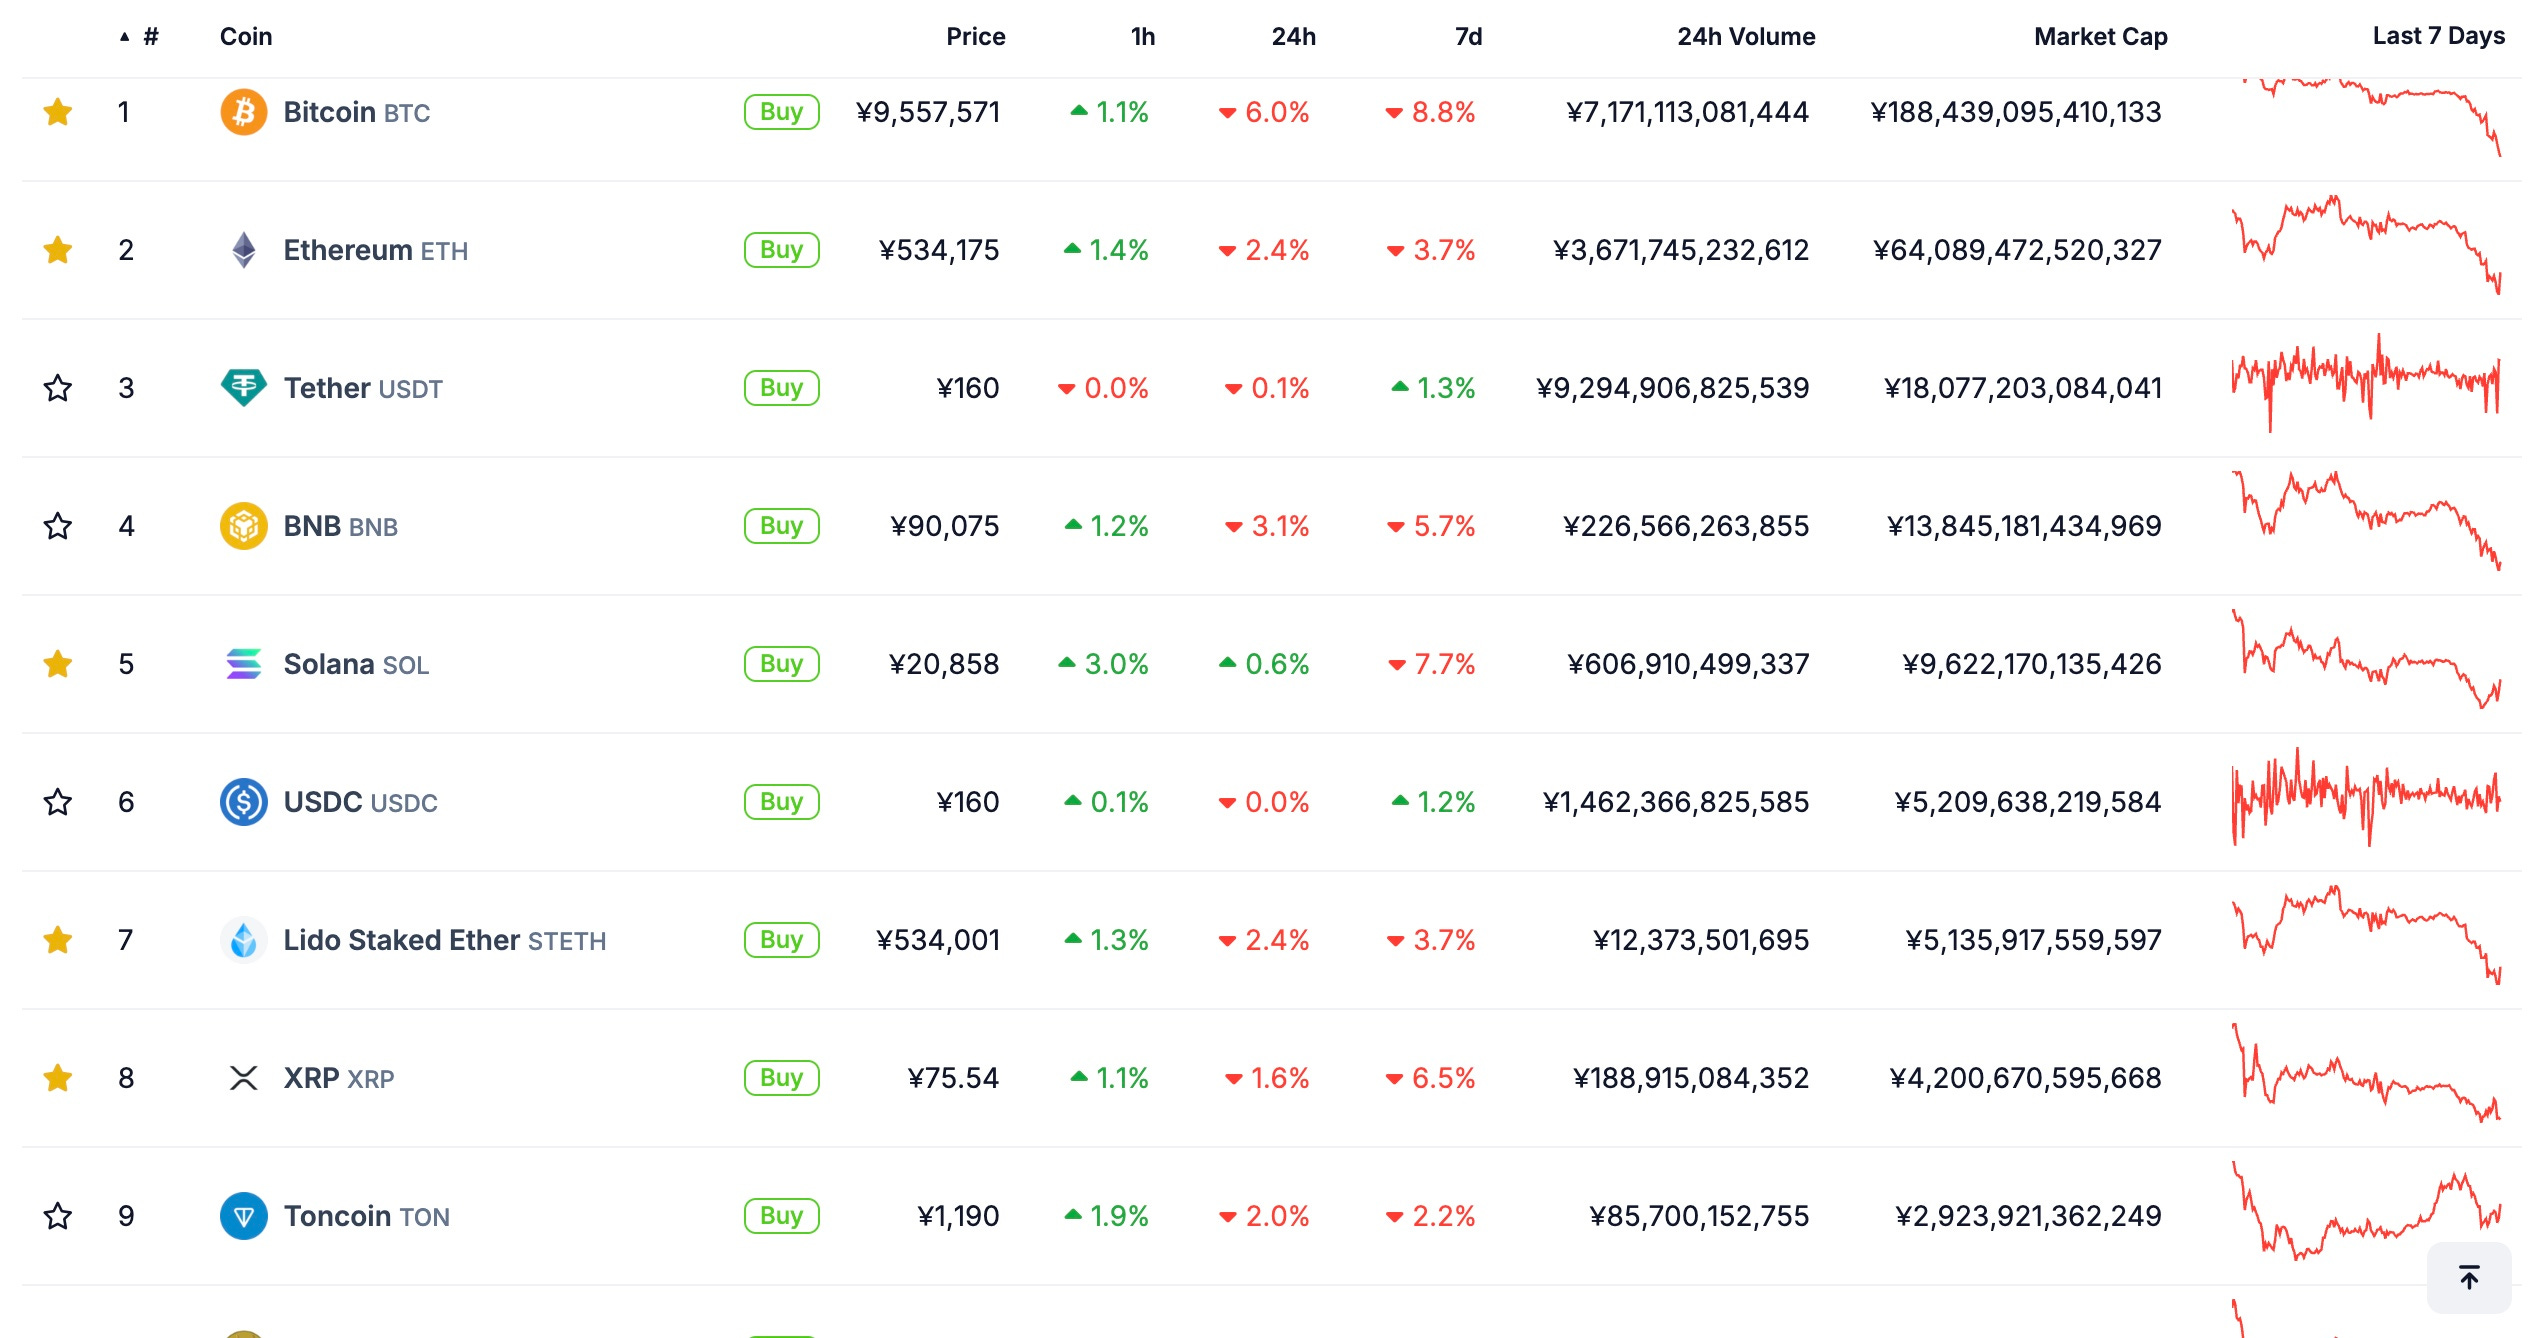
Task: Favorite Toncoin with the empty star
Action: pos(58,1216)
